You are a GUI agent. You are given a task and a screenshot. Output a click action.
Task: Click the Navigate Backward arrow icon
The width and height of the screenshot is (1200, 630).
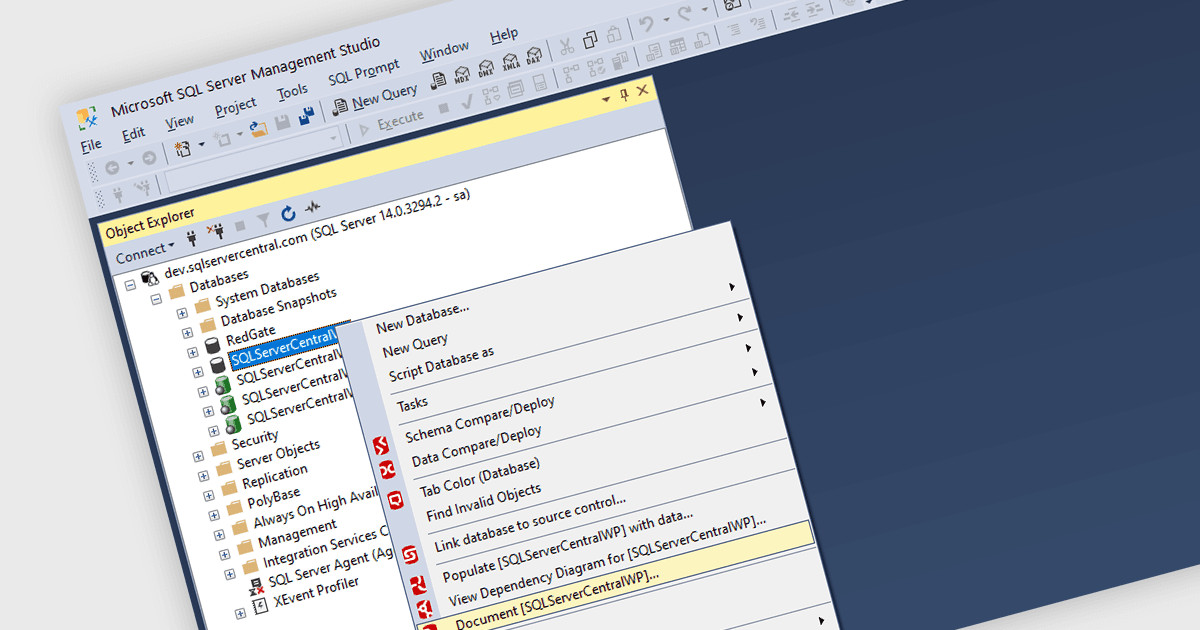coord(112,167)
